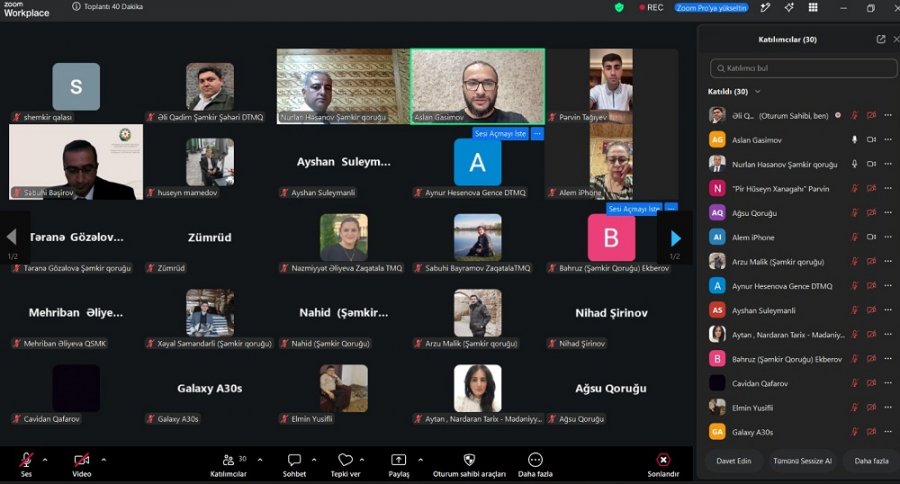The image size is (900, 484).
Task: Expand video options arrow next to Video
Action: [104, 460]
